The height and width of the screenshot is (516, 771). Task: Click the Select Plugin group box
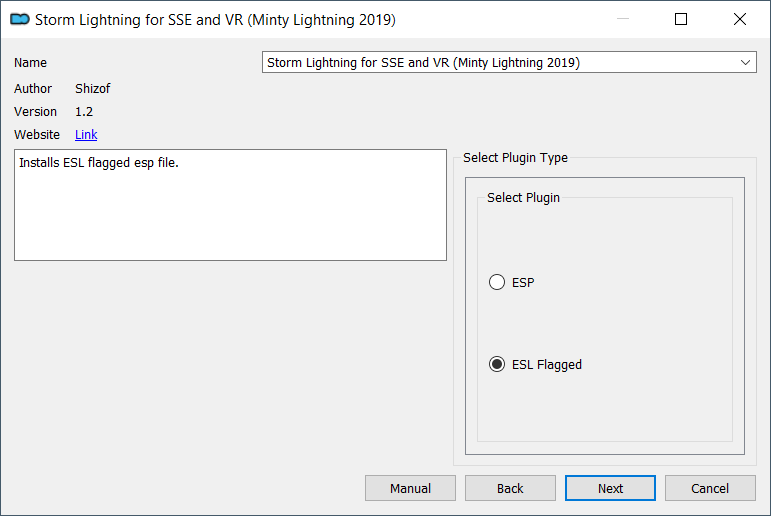[x=605, y=319]
